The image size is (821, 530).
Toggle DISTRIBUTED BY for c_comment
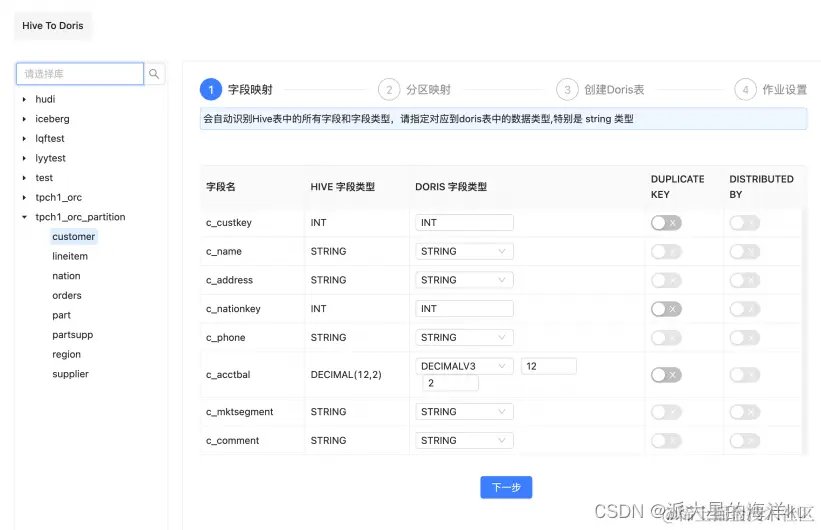[x=745, y=441]
